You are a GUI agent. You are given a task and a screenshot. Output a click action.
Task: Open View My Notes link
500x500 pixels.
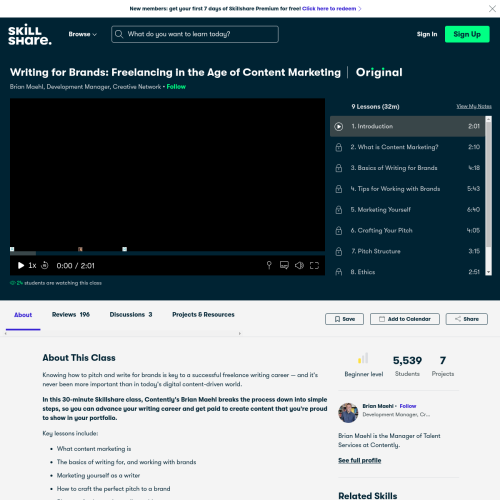(x=474, y=106)
